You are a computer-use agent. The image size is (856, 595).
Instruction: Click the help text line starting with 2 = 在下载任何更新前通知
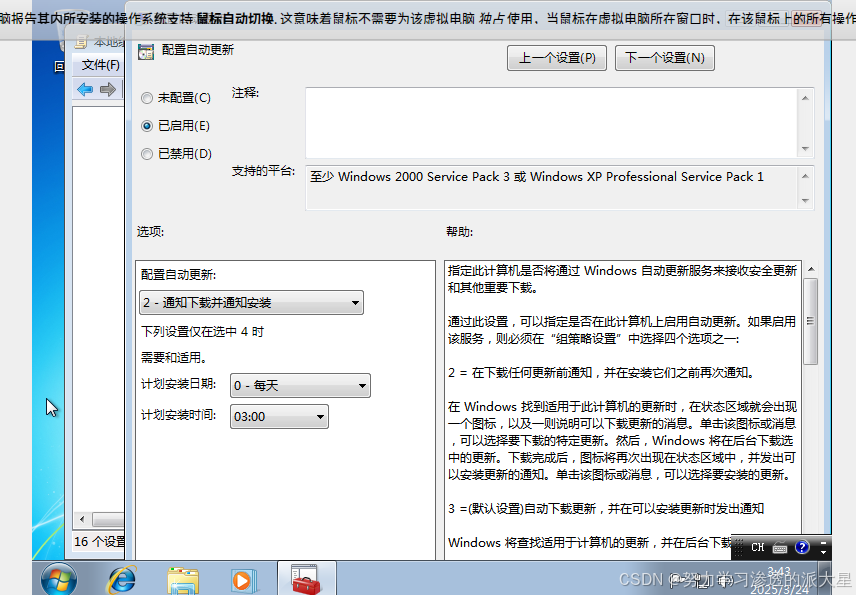602,373
